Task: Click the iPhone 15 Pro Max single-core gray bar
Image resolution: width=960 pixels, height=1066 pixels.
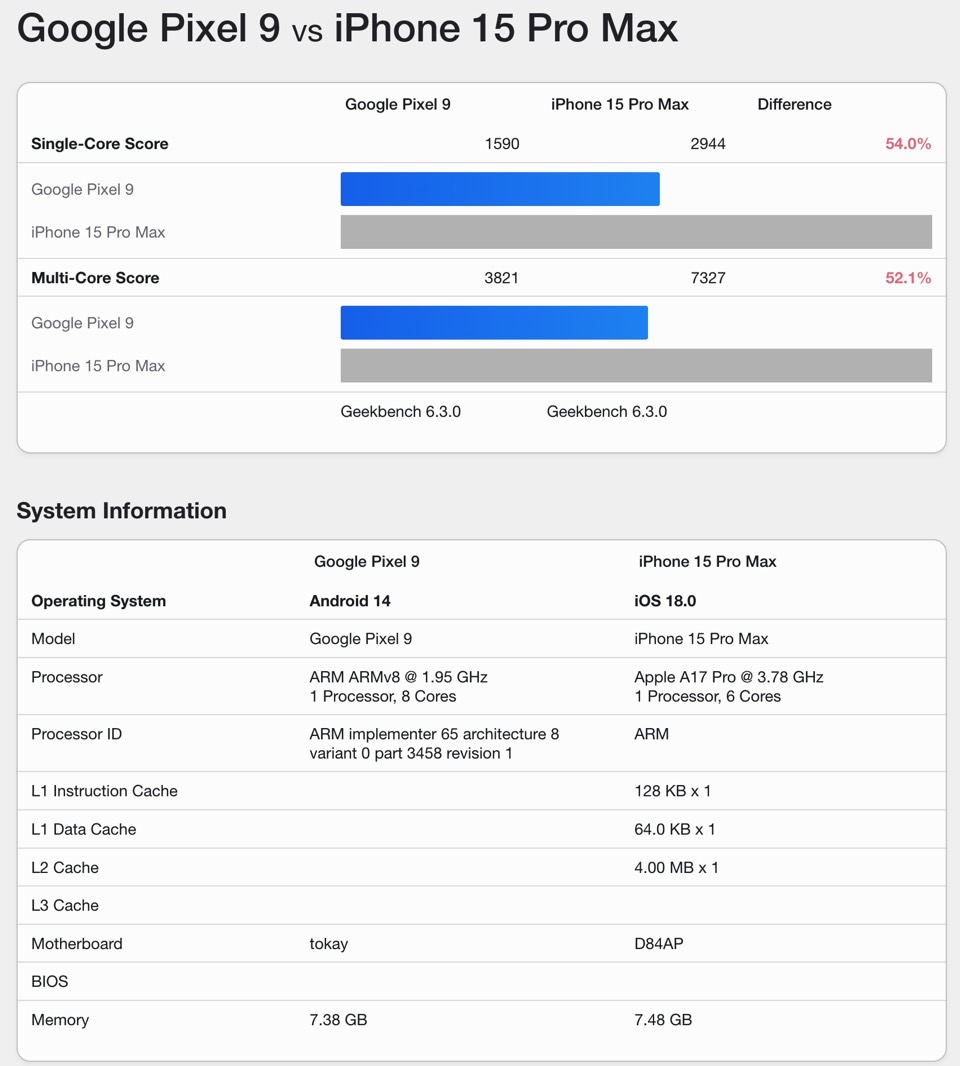Action: (x=636, y=232)
